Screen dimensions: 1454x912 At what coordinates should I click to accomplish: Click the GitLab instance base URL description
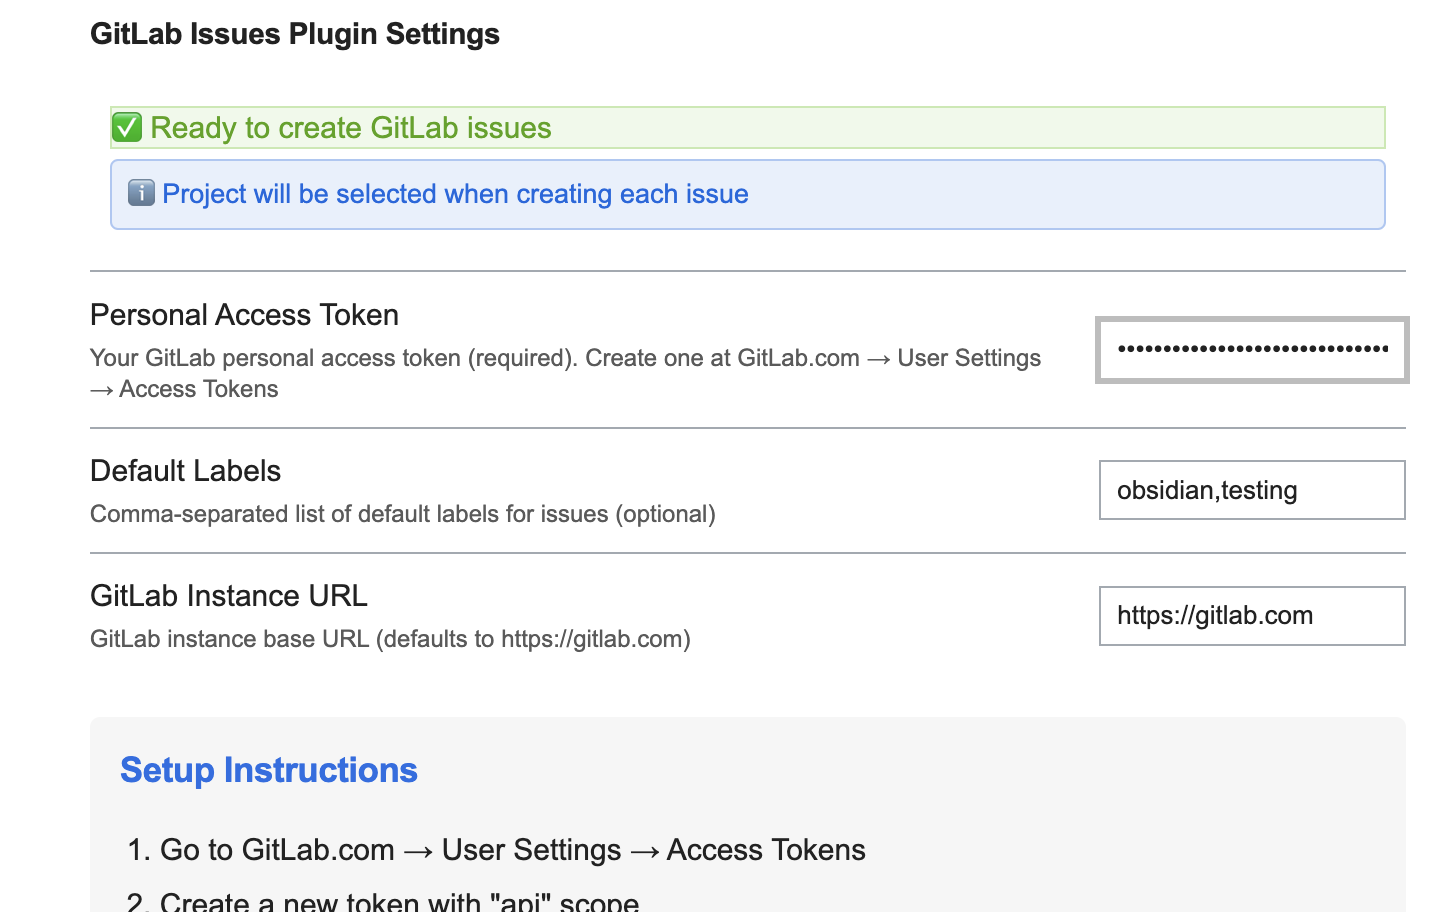(390, 638)
